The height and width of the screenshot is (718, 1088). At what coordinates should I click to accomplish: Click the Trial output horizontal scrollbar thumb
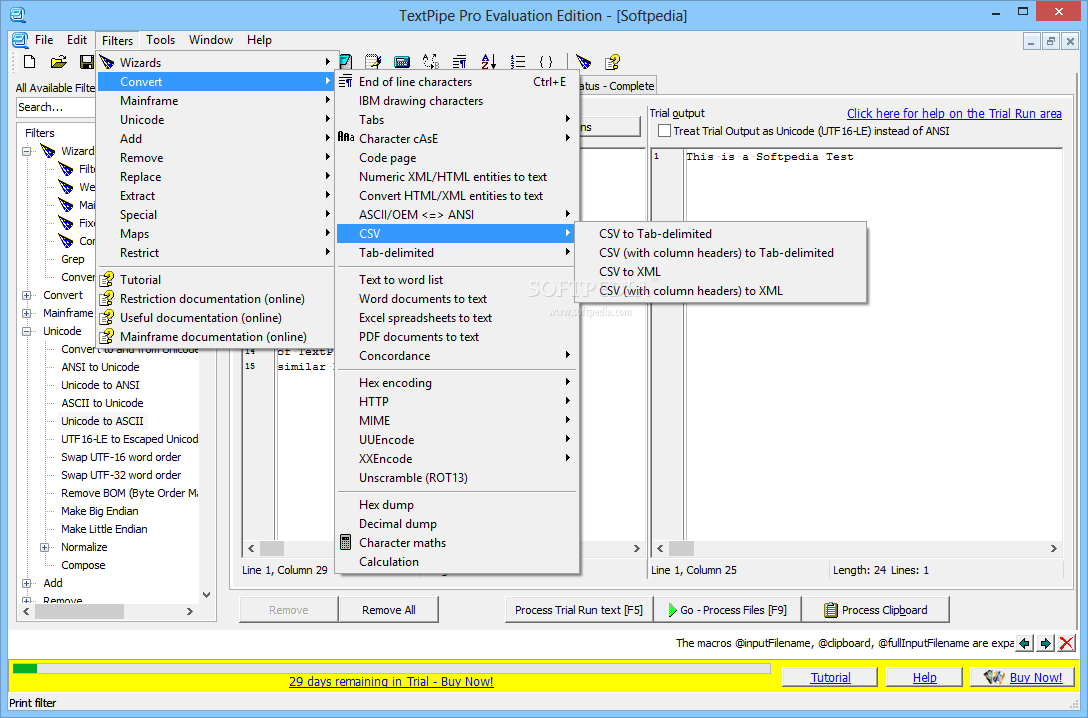click(681, 548)
